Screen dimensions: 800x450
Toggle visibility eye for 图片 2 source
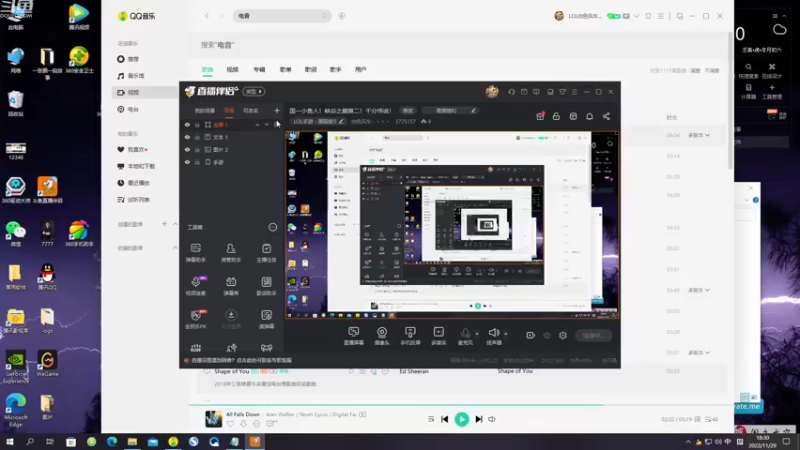187,149
